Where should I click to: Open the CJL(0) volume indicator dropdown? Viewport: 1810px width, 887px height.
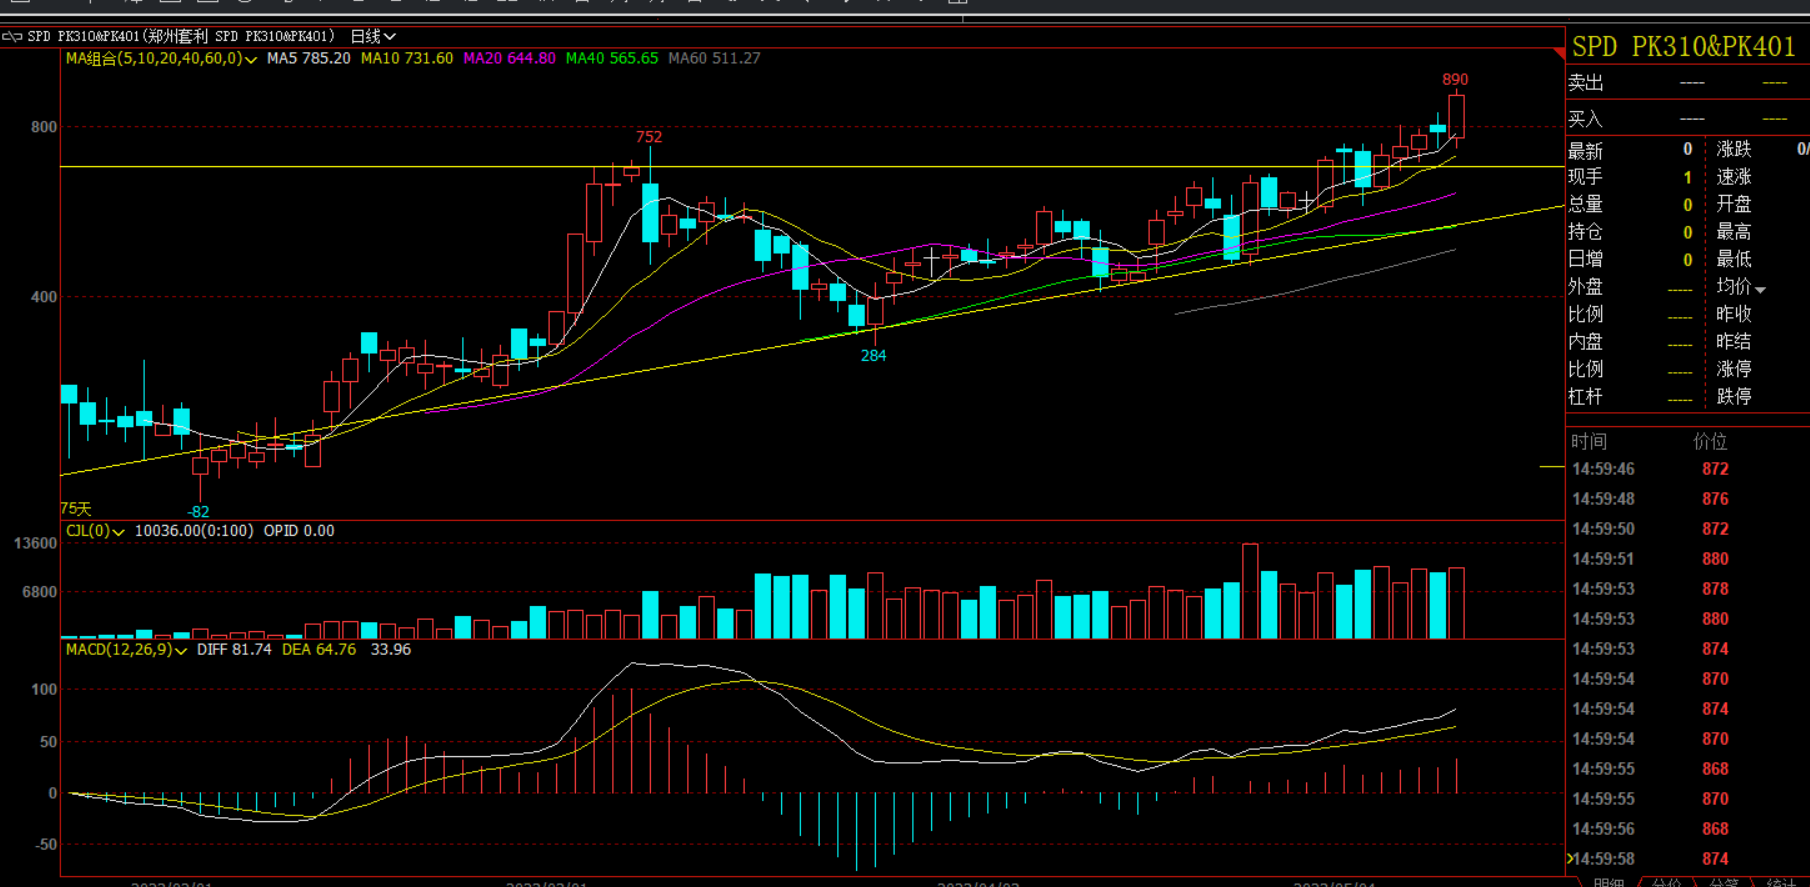coord(118,532)
